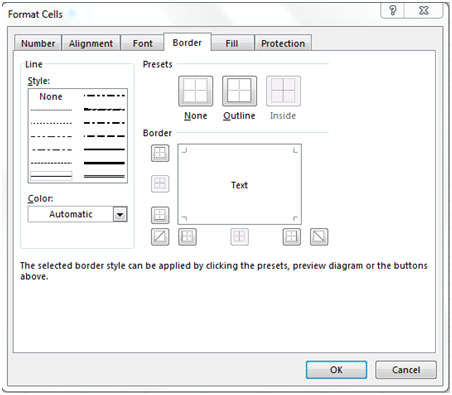Toggle diagonal up border button
This screenshot has width=452, height=395.
click(160, 237)
